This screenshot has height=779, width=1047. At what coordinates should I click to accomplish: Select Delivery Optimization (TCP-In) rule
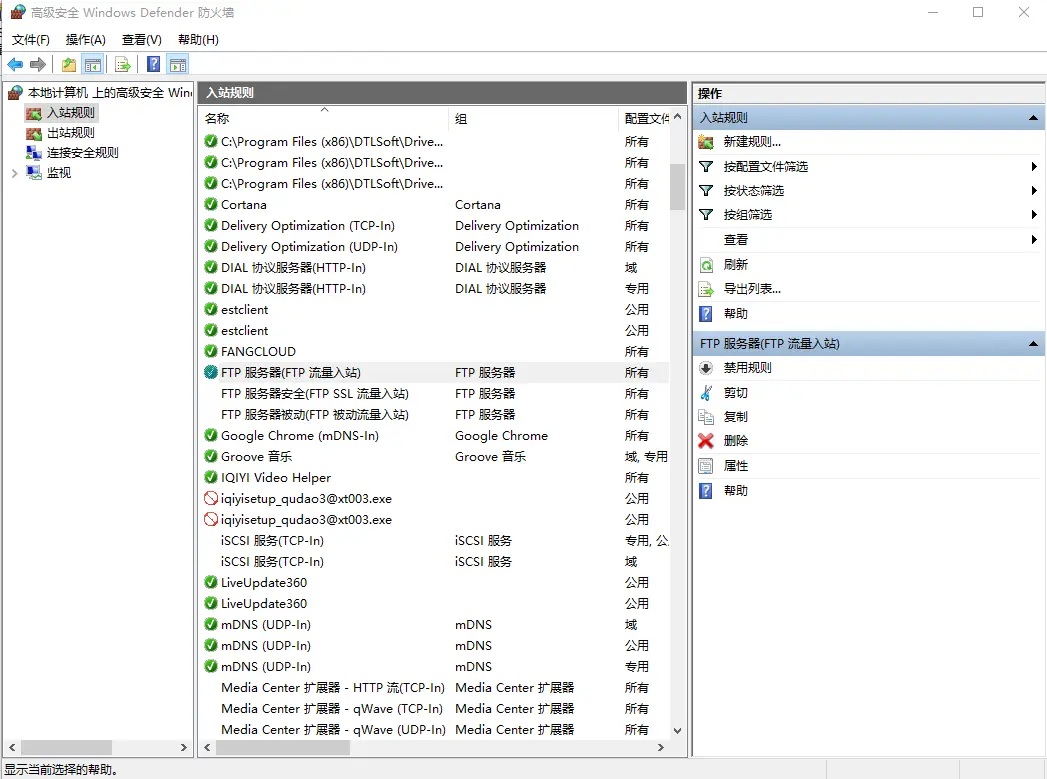click(x=435, y=226)
